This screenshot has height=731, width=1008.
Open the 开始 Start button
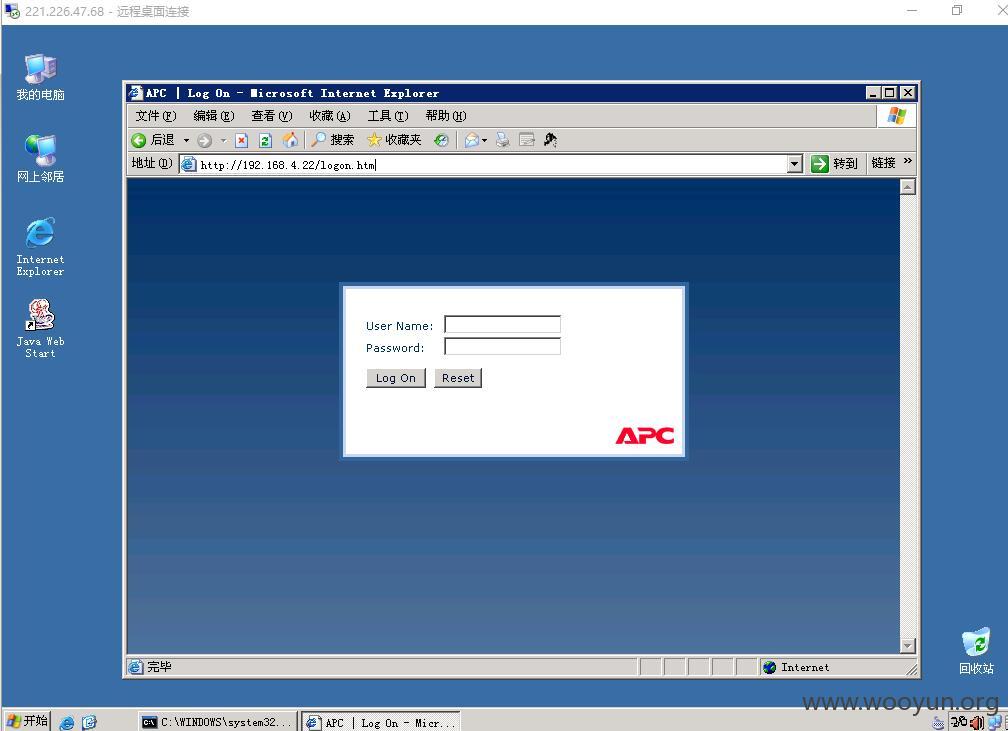tap(27, 721)
